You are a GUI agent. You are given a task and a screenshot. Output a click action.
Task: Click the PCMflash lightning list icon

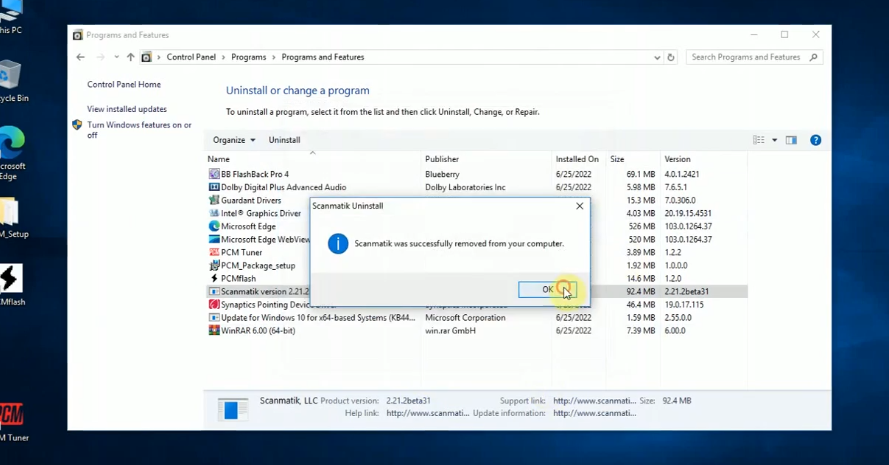click(214, 278)
